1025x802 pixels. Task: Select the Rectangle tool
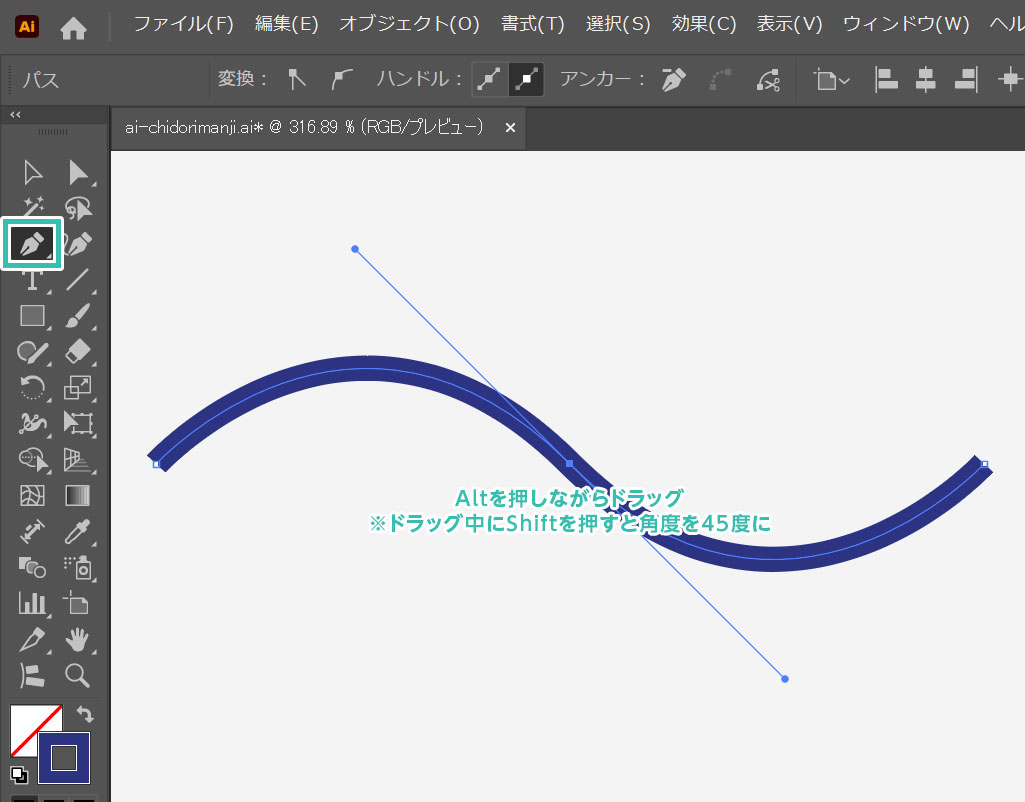[32, 316]
